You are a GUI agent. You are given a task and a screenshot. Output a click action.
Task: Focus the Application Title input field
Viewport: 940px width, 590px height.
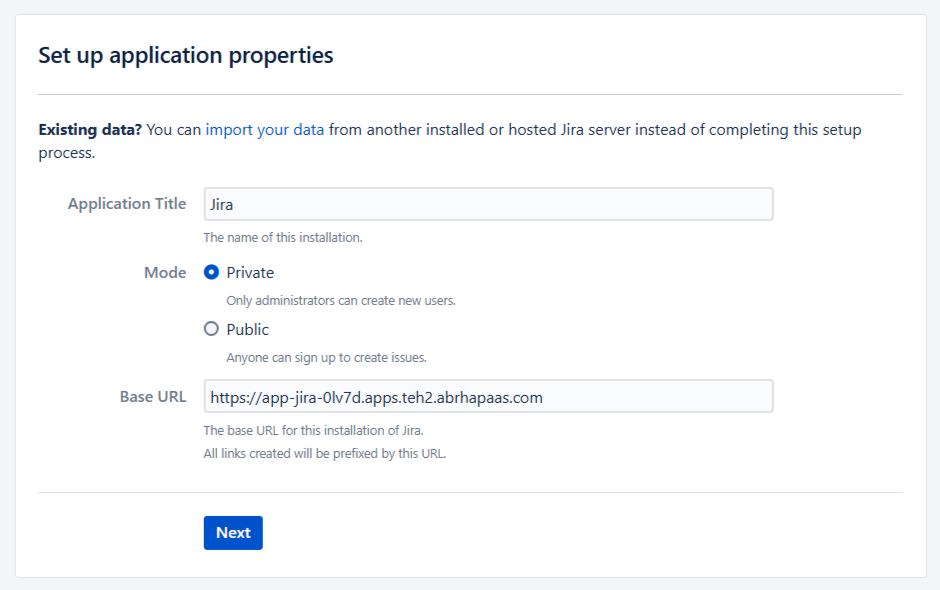[x=489, y=204]
